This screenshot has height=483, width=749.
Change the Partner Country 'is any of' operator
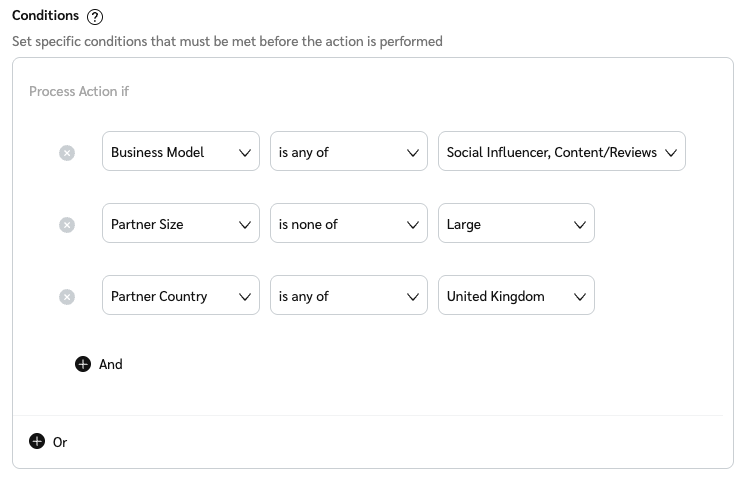pyautogui.click(x=348, y=296)
